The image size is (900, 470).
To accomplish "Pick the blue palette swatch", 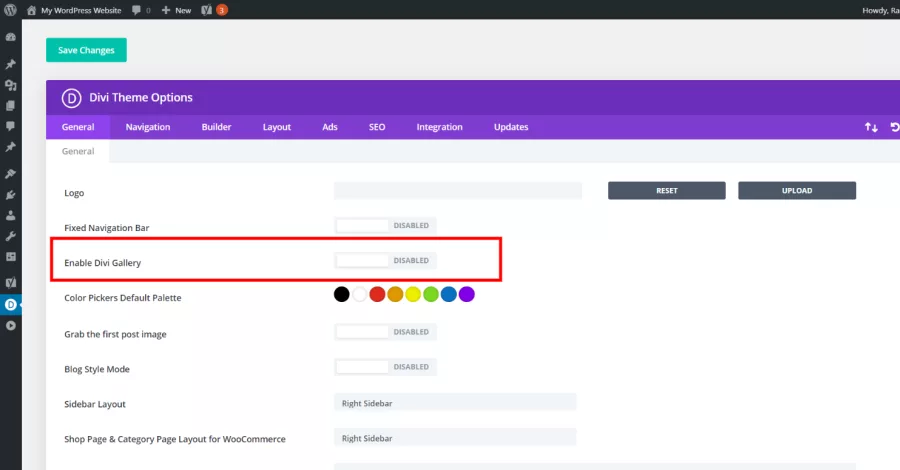I will coord(449,294).
